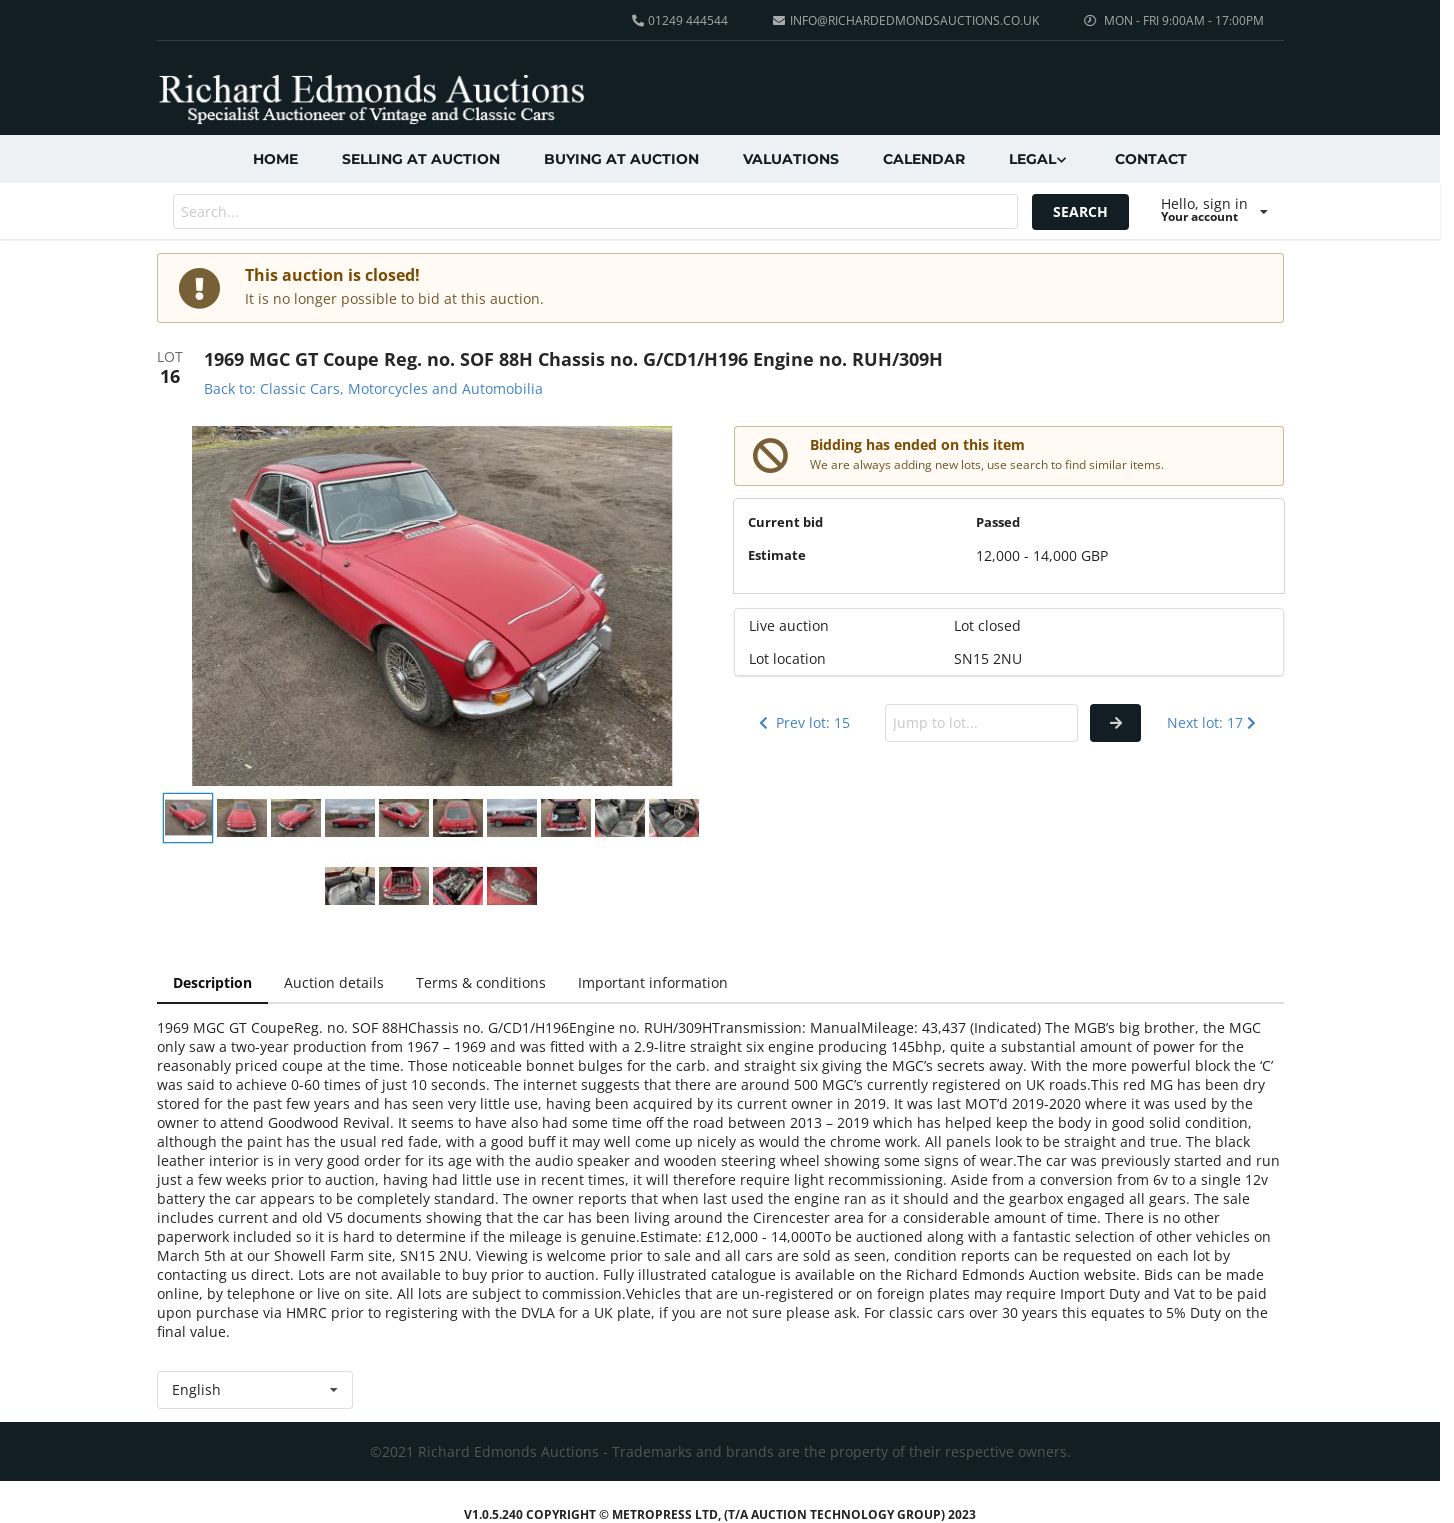Switch to the Auction details tab

(x=334, y=983)
